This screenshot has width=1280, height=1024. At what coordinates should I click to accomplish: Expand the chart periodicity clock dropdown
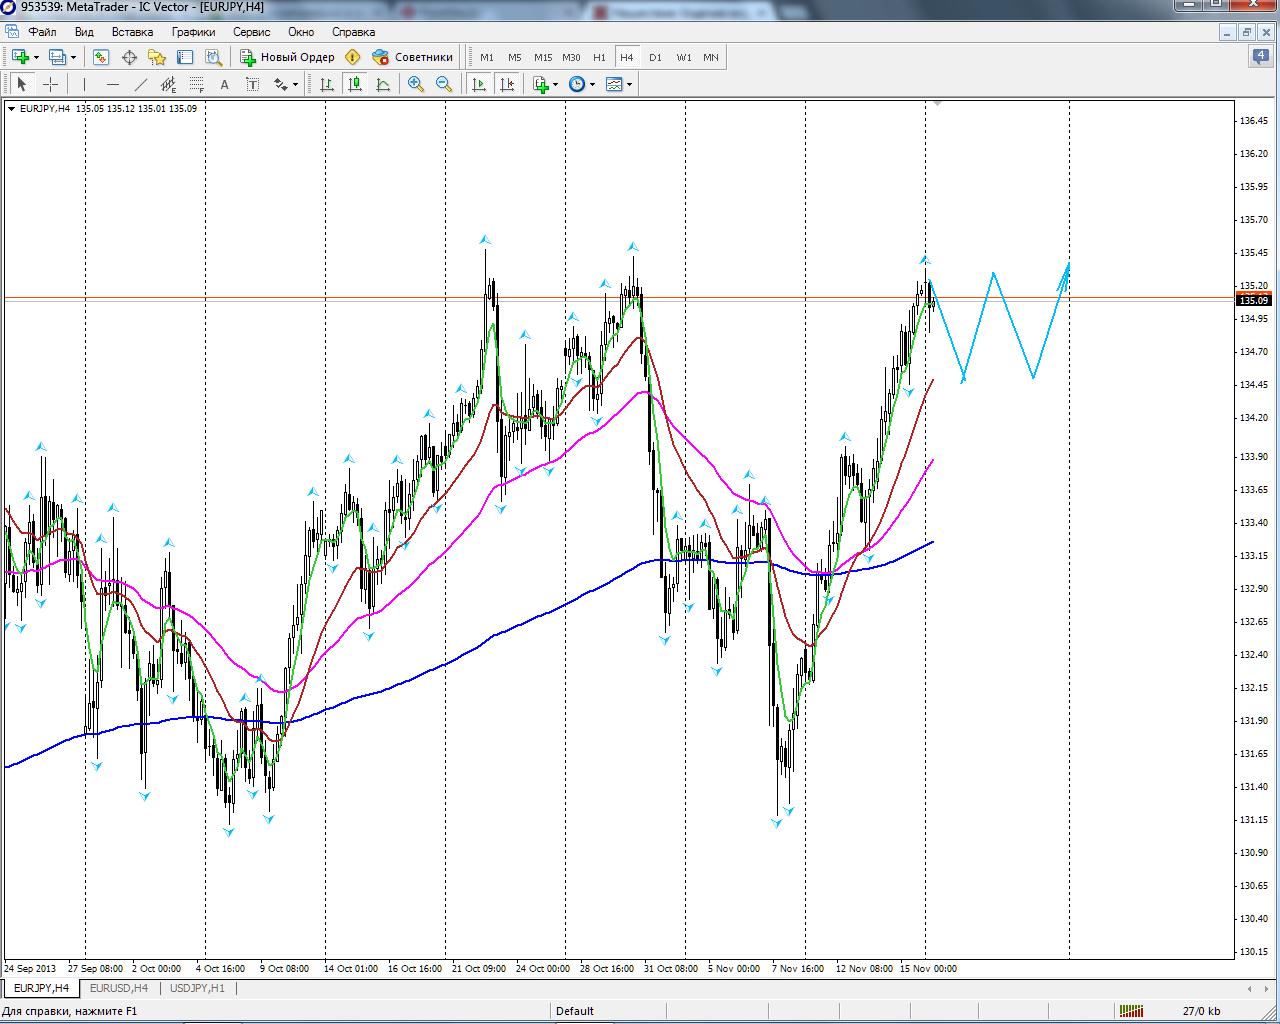[x=592, y=85]
